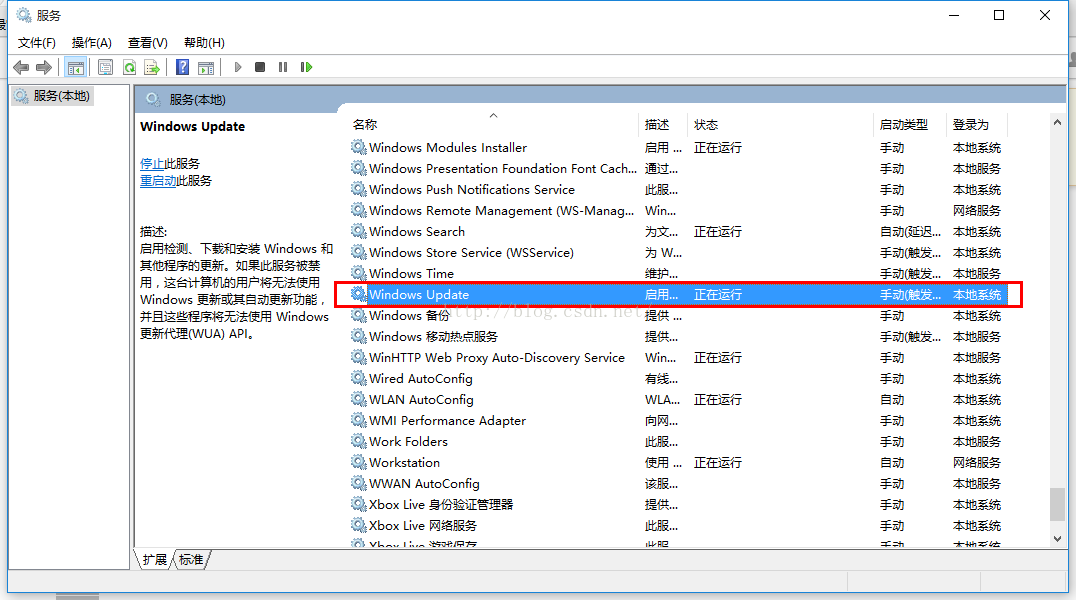Click the gear icon of Wired AutoConfig

pyautogui.click(x=358, y=378)
